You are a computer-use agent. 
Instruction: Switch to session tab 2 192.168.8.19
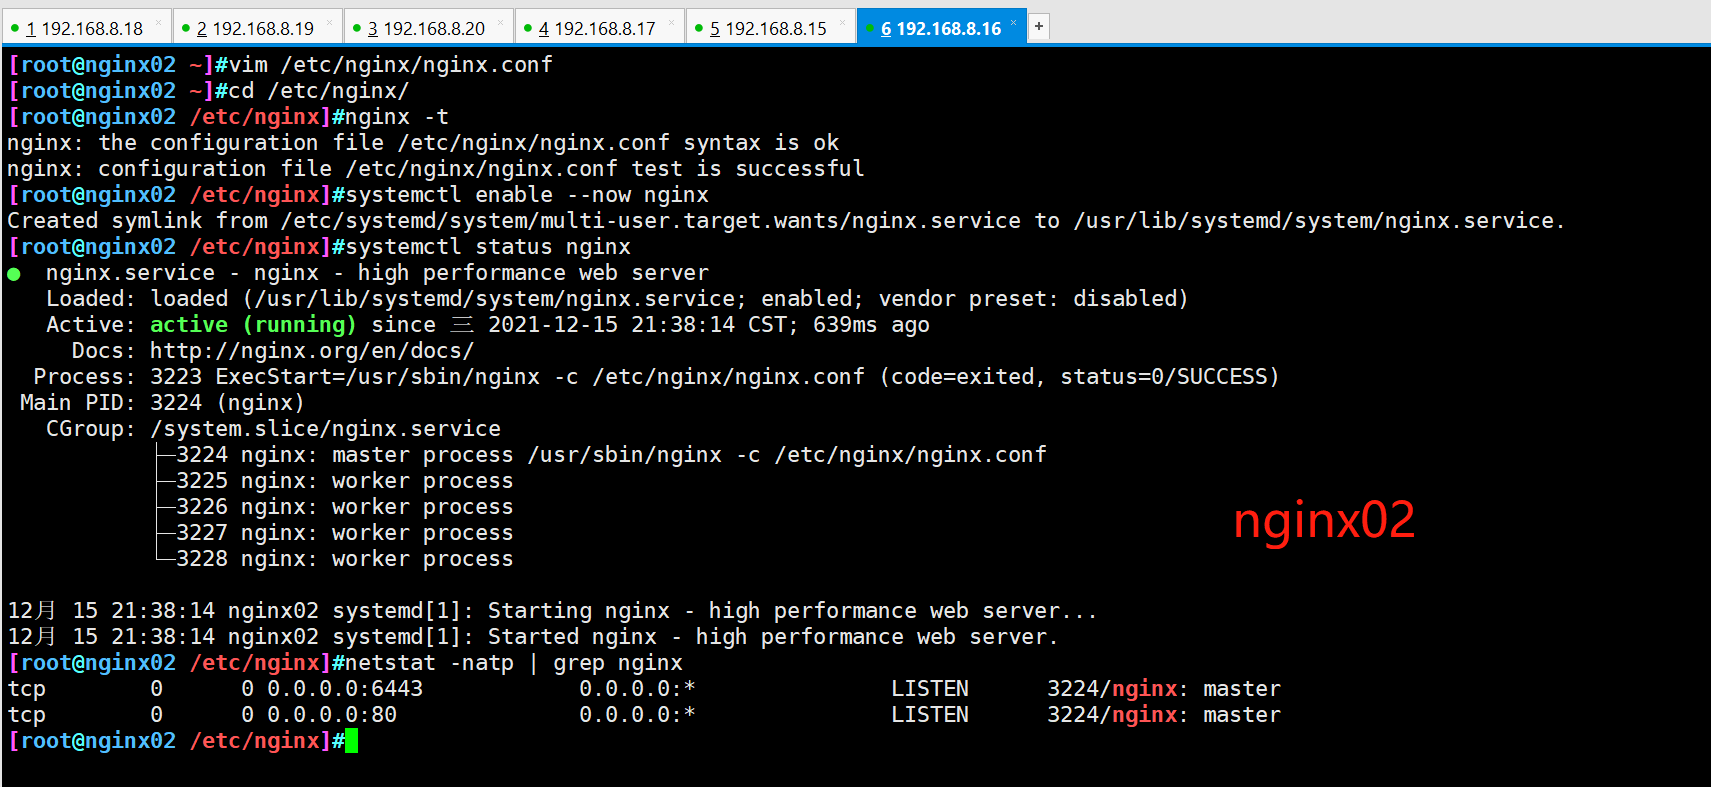pos(256,28)
